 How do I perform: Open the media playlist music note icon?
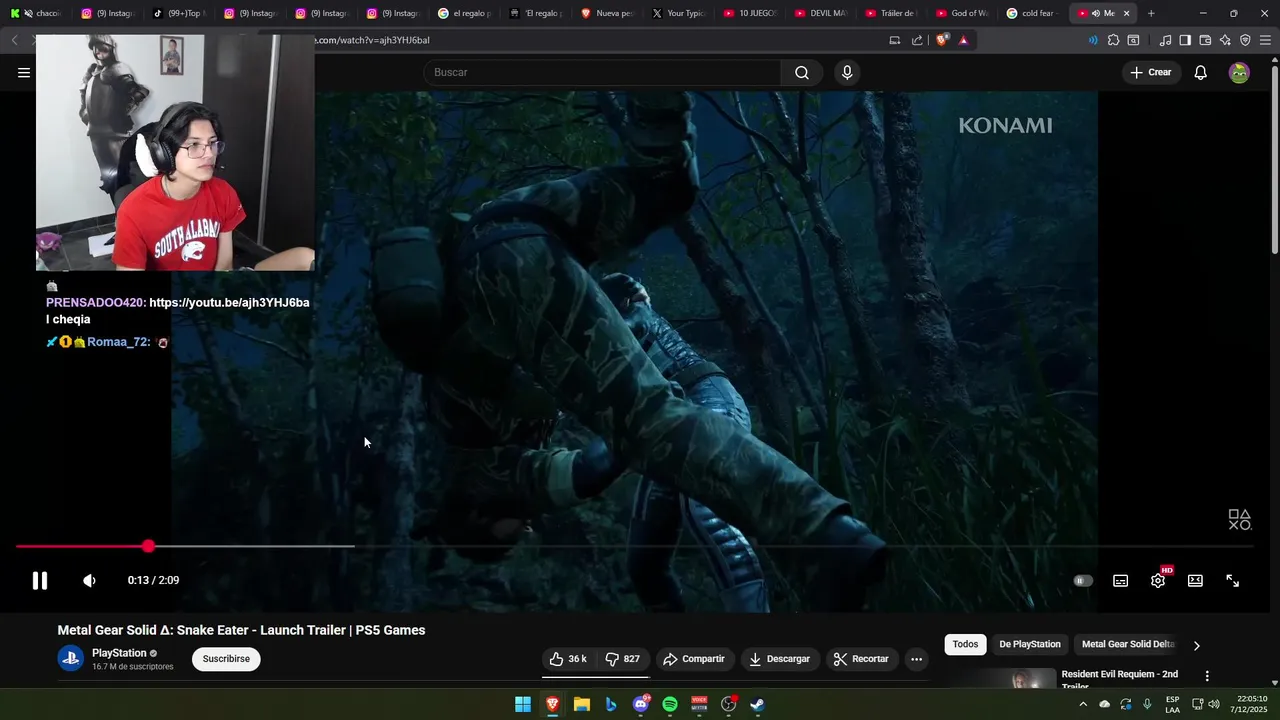click(x=1165, y=40)
